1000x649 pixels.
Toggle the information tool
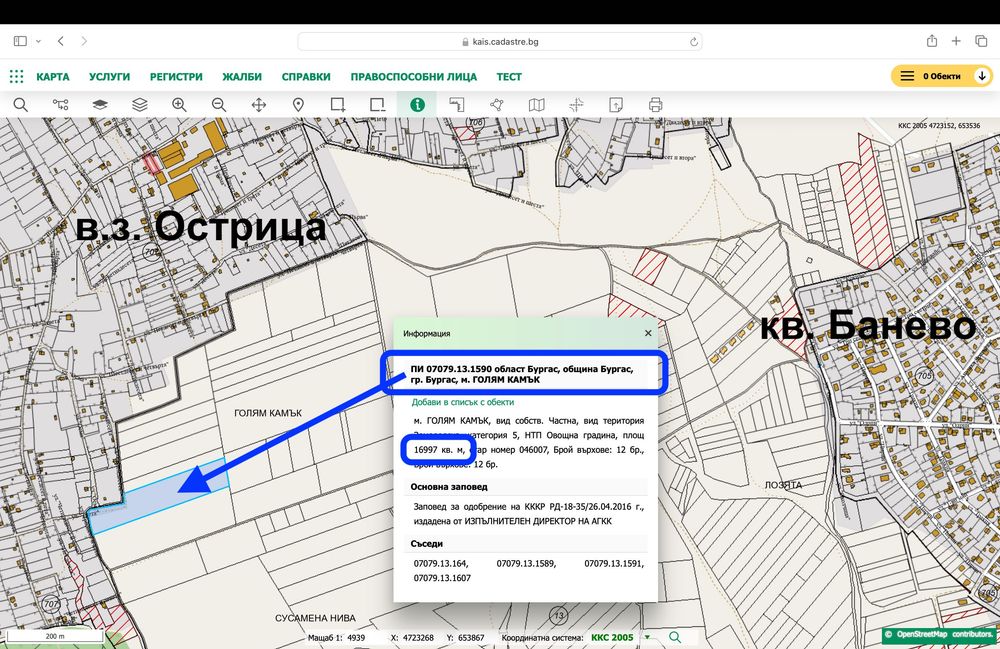[x=417, y=105]
